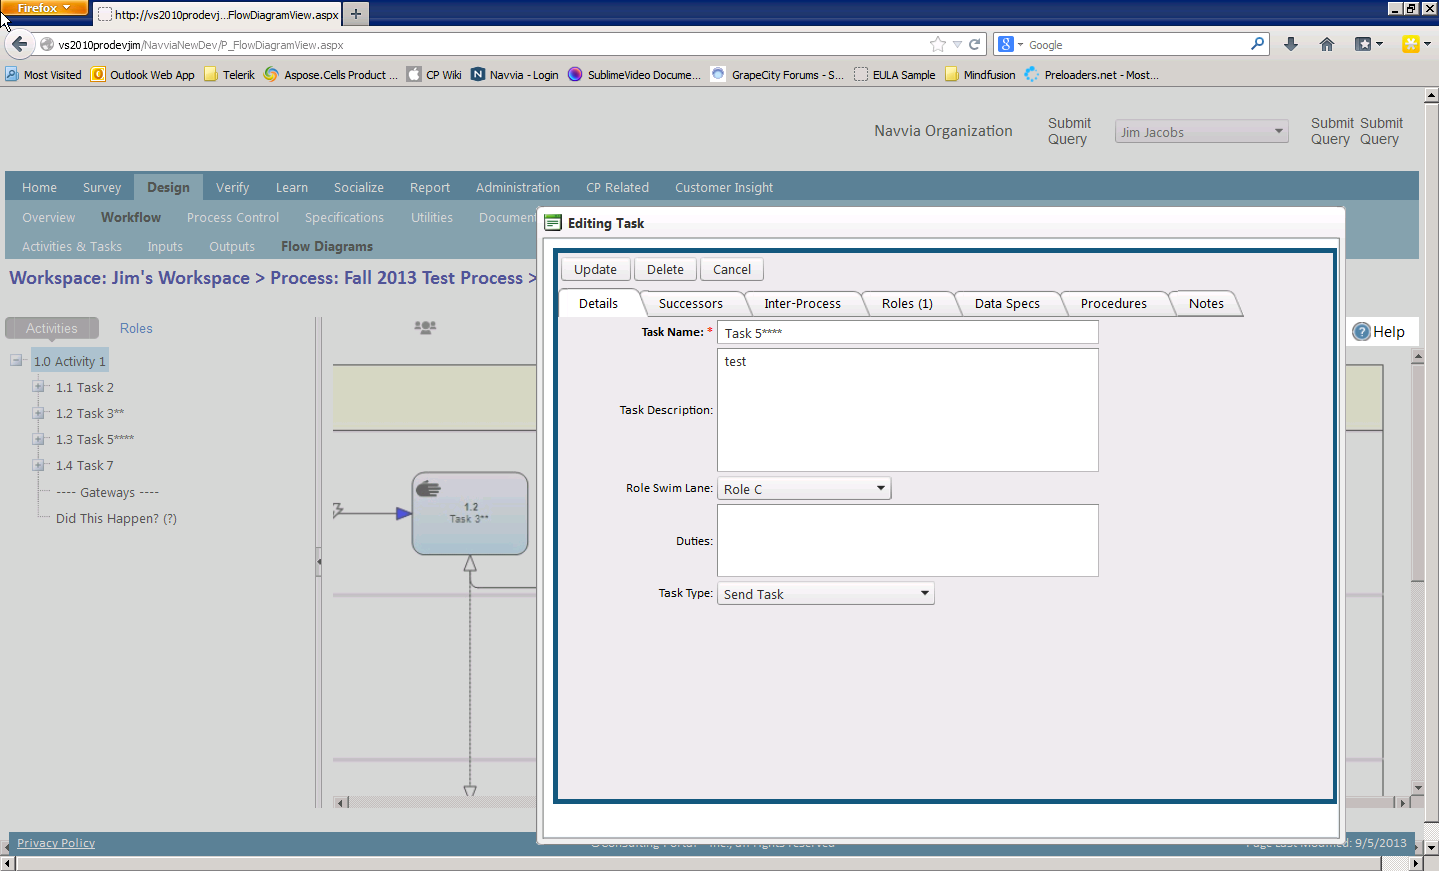The height and width of the screenshot is (871, 1439).
Task: Open the Preloaders.net bookmark
Action: (x=1091, y=75)
